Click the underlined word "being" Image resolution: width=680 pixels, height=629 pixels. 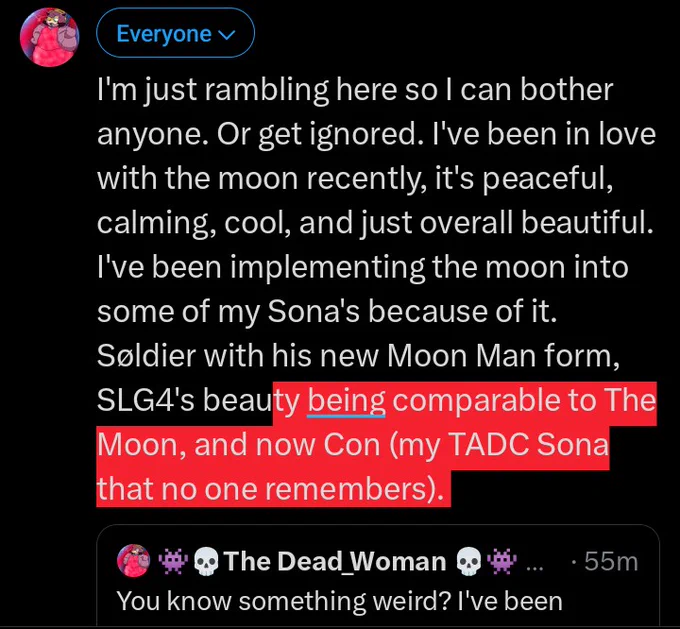click(x=346, y=401)
